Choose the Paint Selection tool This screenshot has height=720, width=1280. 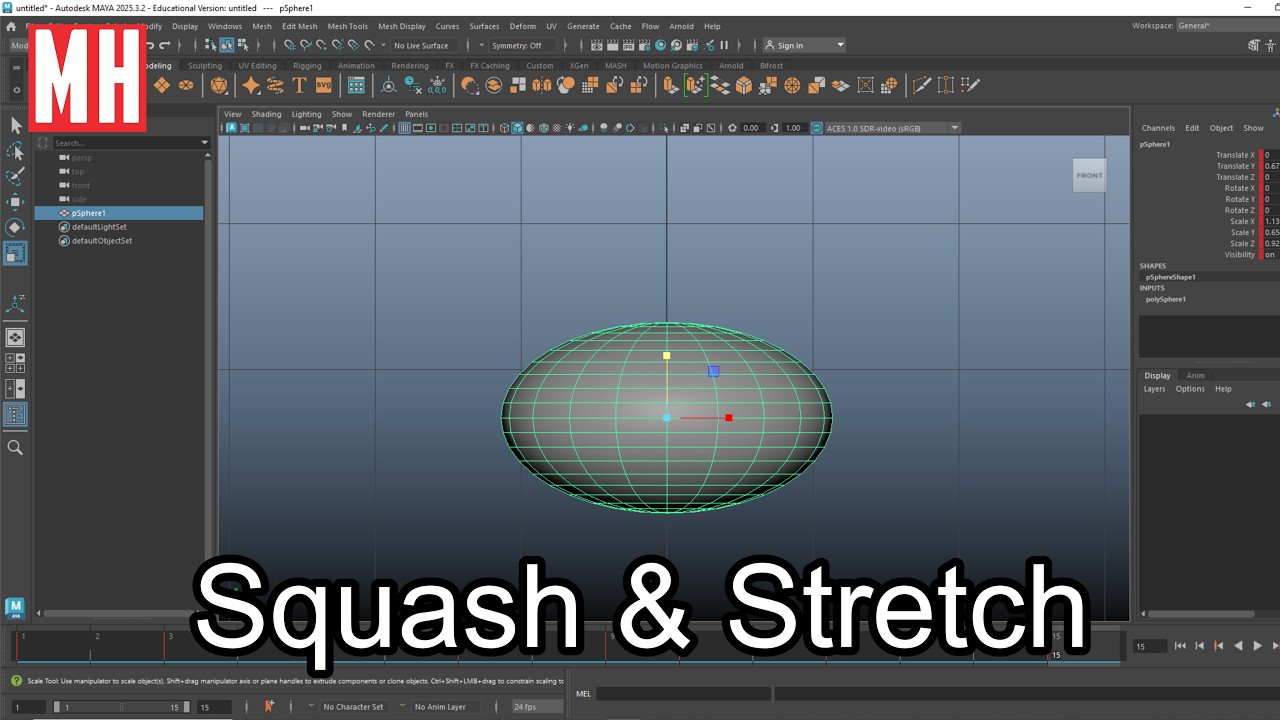15,177
